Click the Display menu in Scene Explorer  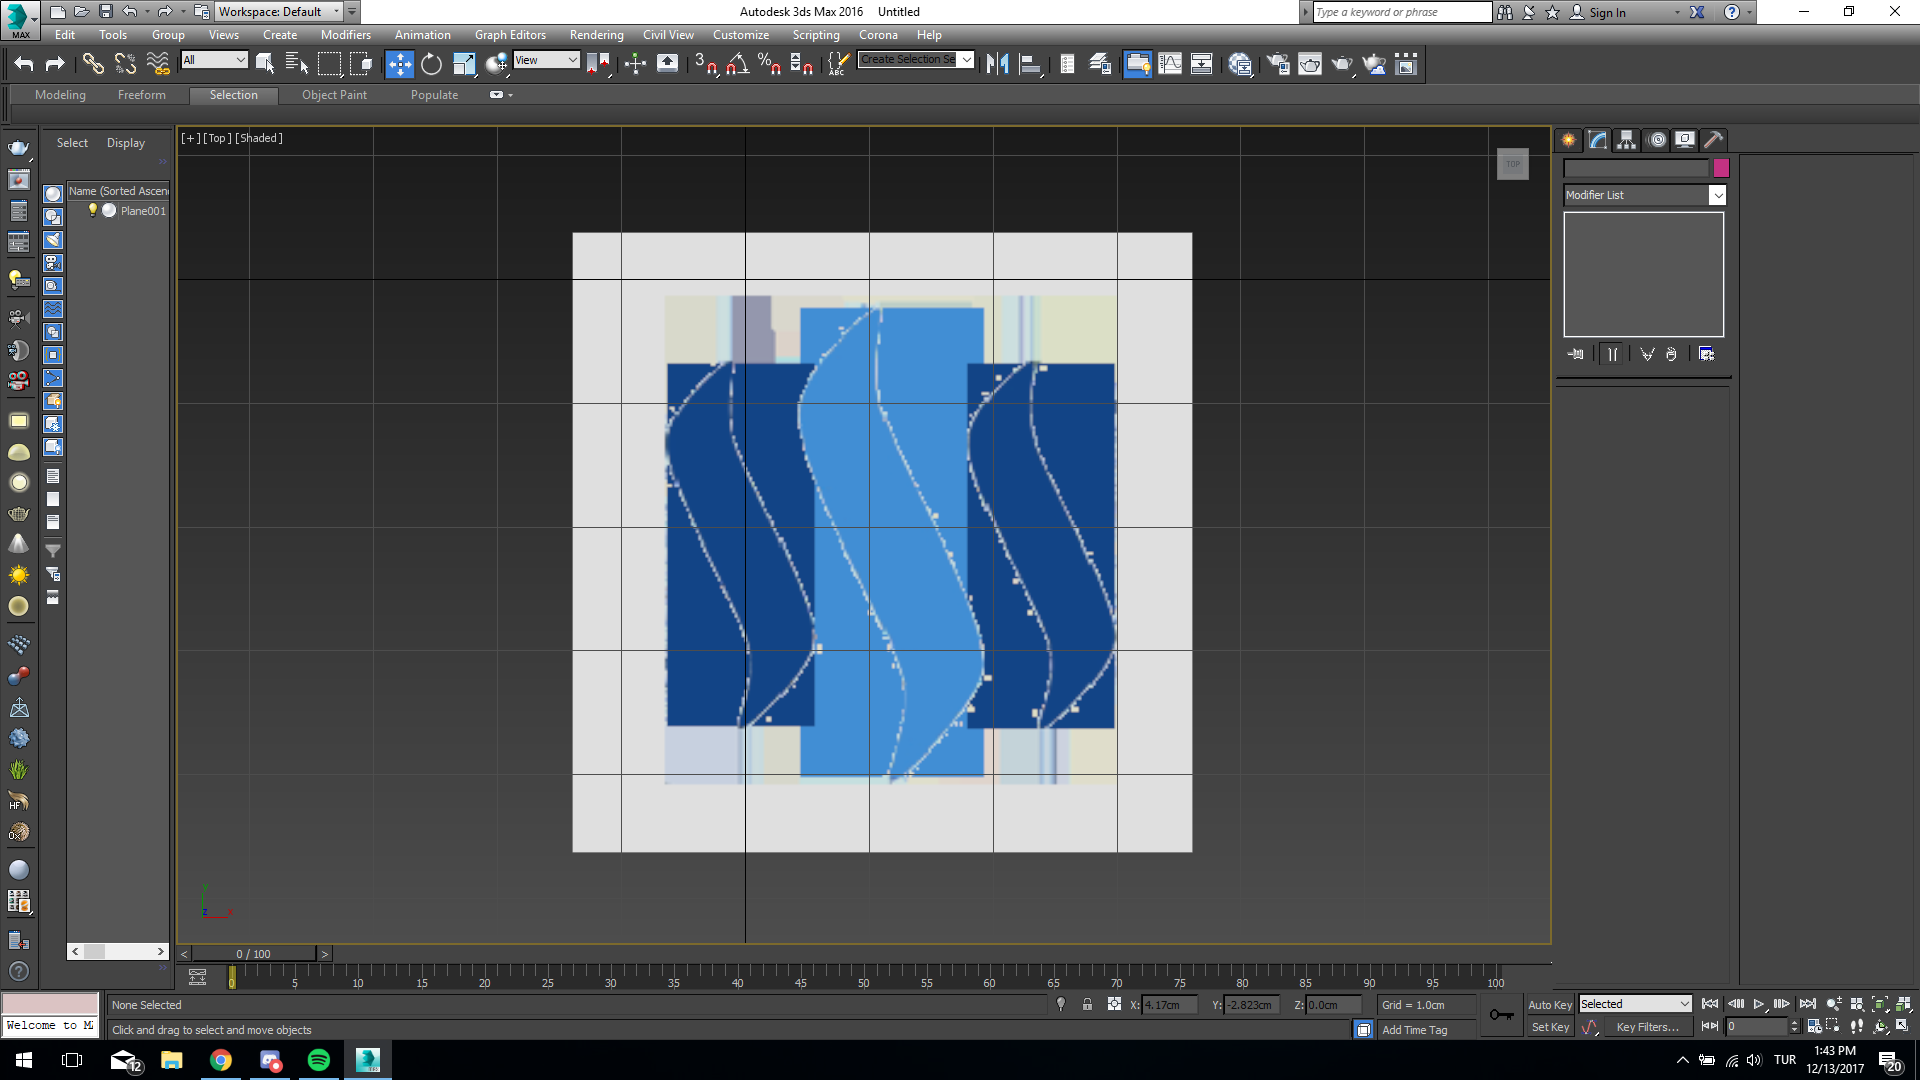point(126,143)
